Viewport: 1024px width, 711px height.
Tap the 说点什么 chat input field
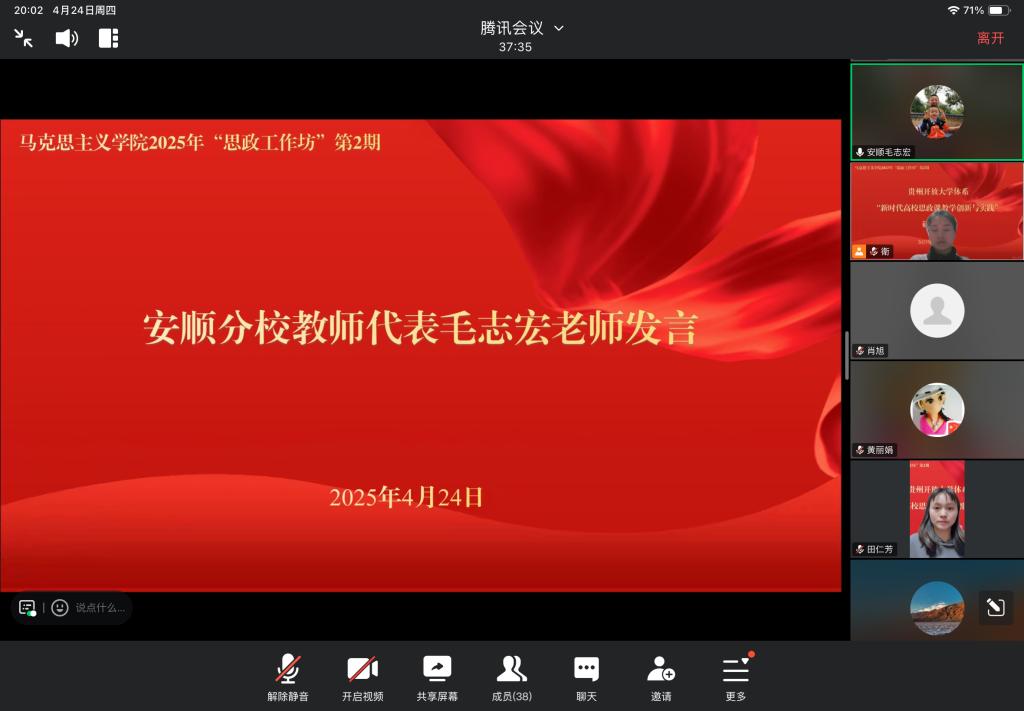coord(99,608)
